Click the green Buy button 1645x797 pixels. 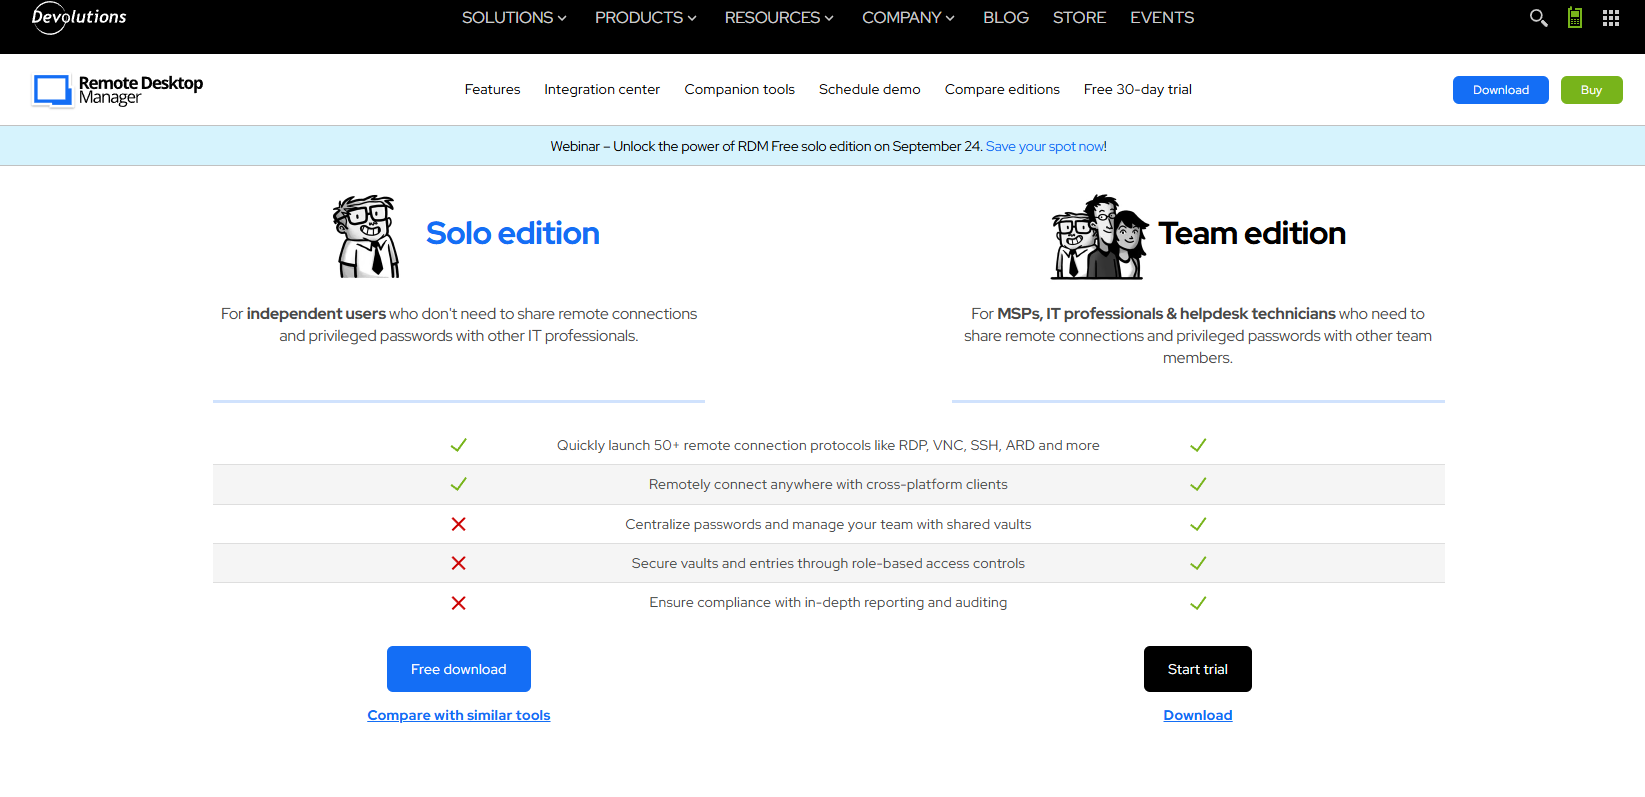[x=1592, y=90]
